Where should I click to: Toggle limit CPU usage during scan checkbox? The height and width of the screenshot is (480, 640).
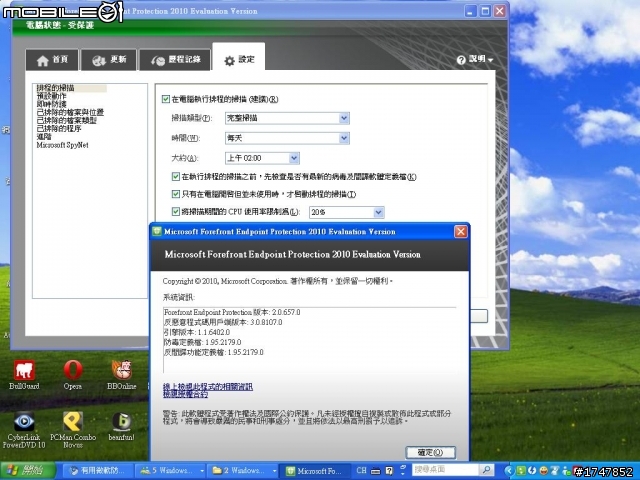point(176,211)
